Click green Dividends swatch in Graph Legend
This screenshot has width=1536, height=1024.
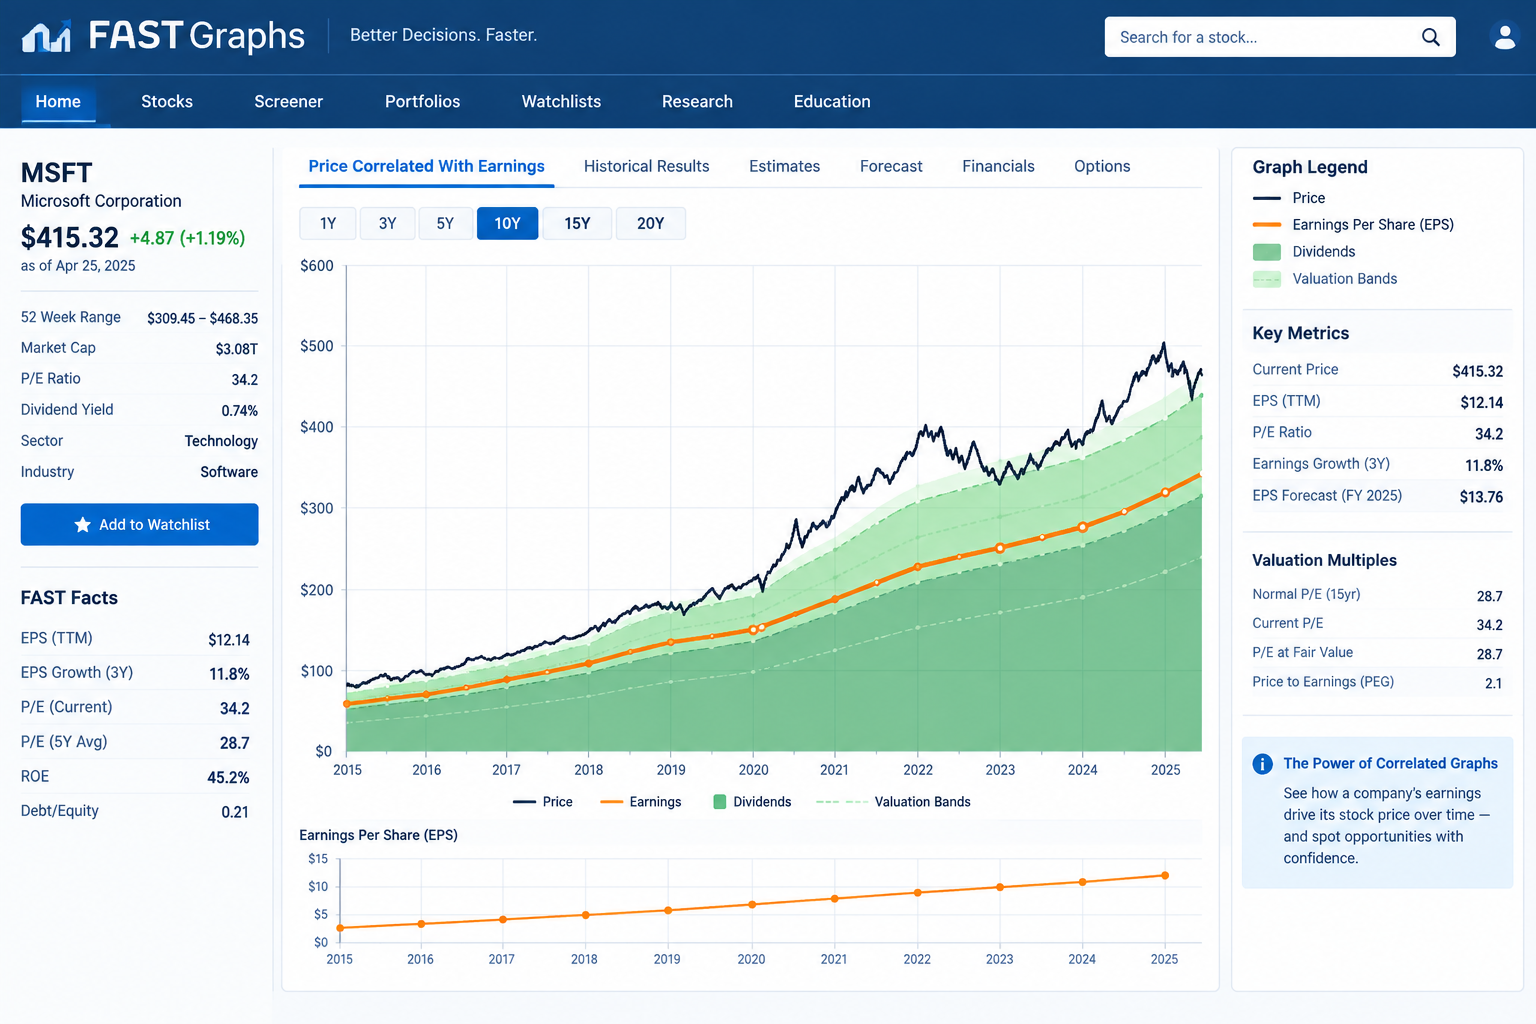point(1267,252)
